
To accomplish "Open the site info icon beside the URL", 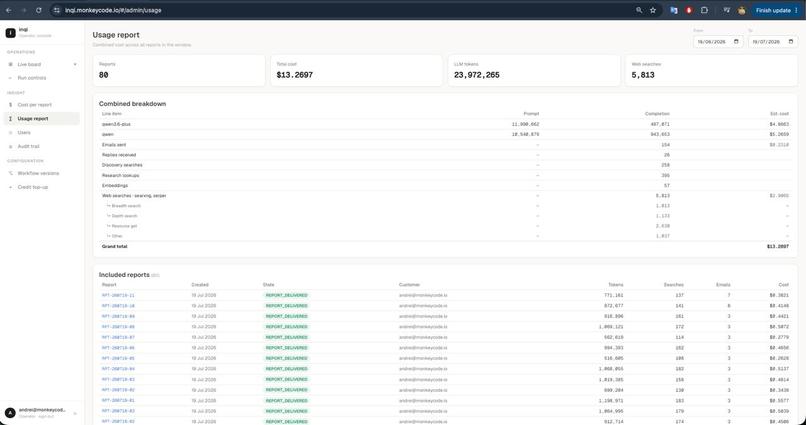I will point(57,10).
